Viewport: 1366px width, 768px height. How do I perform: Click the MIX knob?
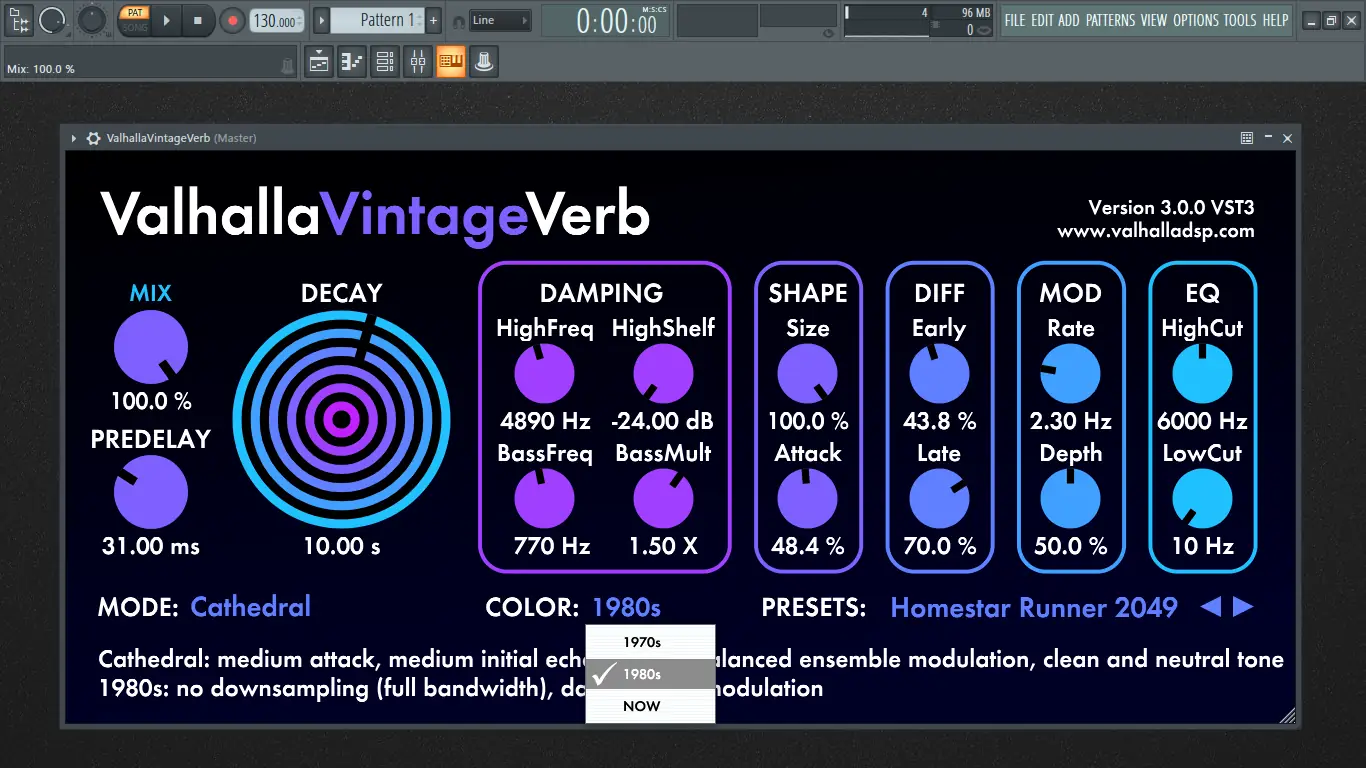tap(151, 347)
